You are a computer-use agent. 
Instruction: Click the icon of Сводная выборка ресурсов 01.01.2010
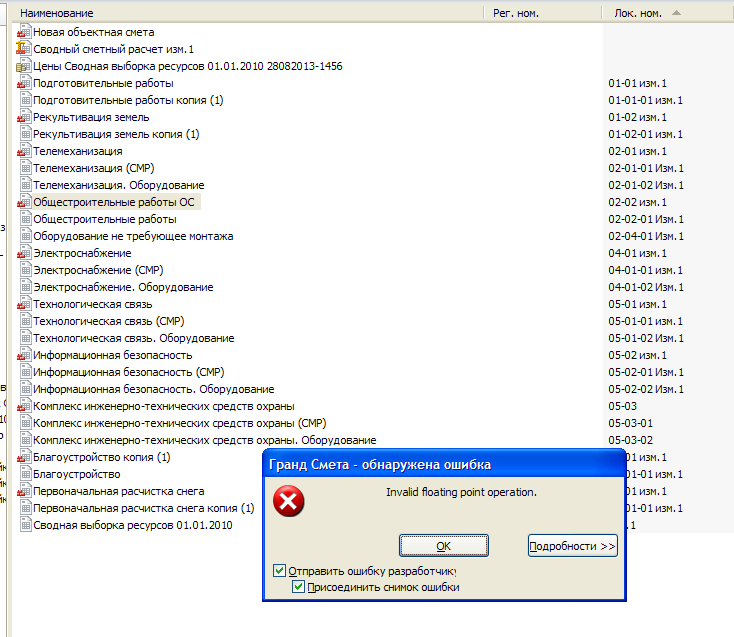point(26,525)
